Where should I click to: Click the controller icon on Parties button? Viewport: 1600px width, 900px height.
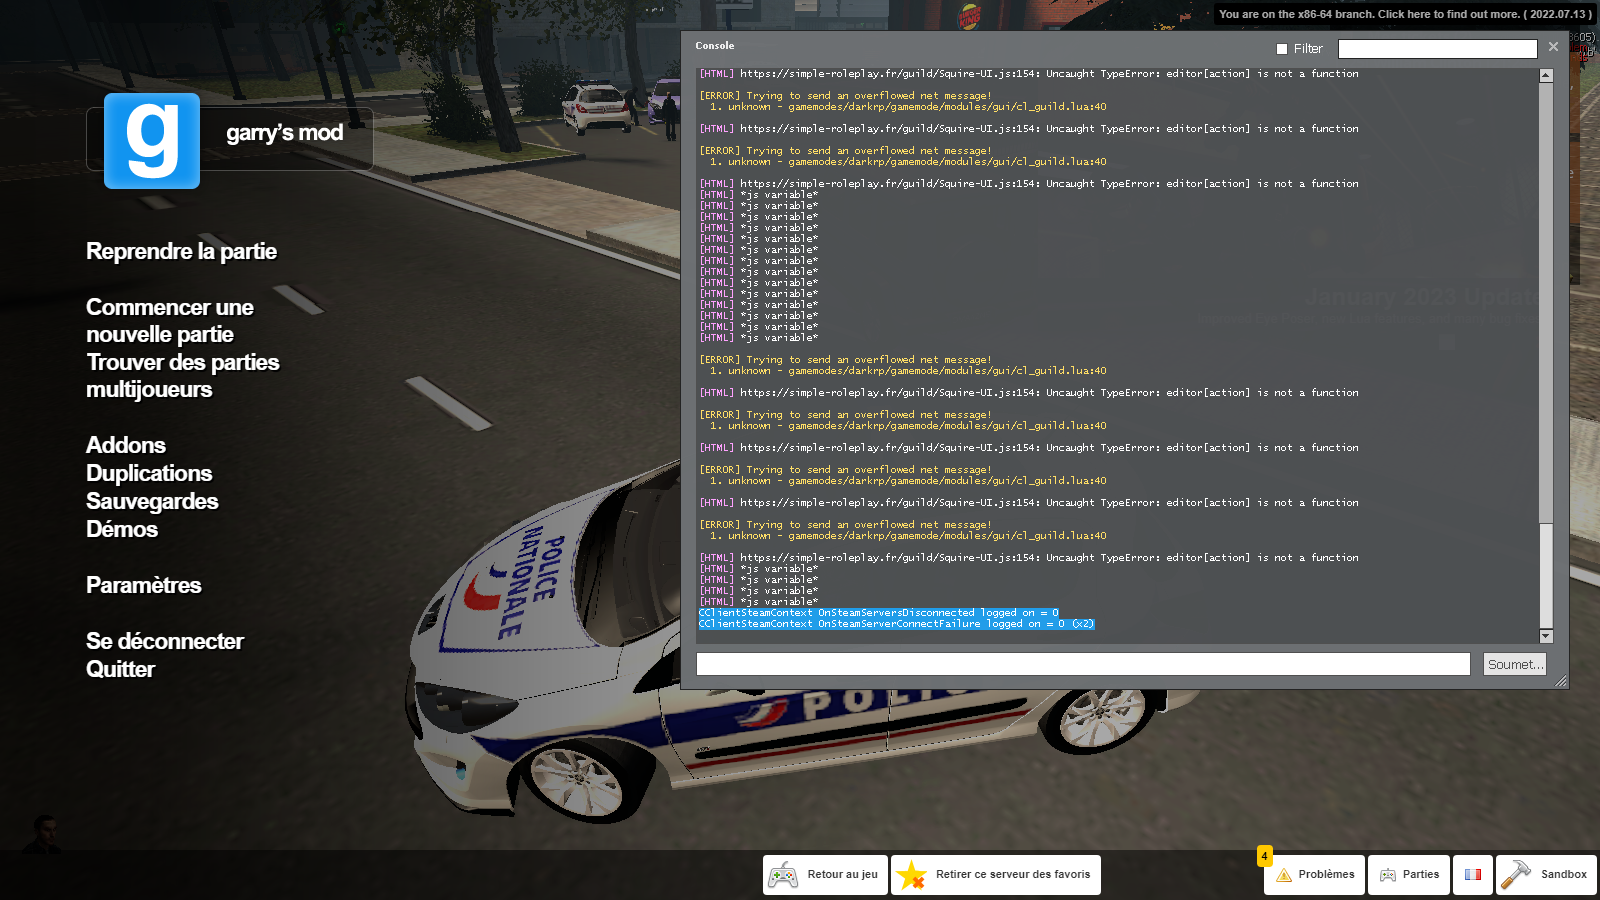[x=1388, y=875]
